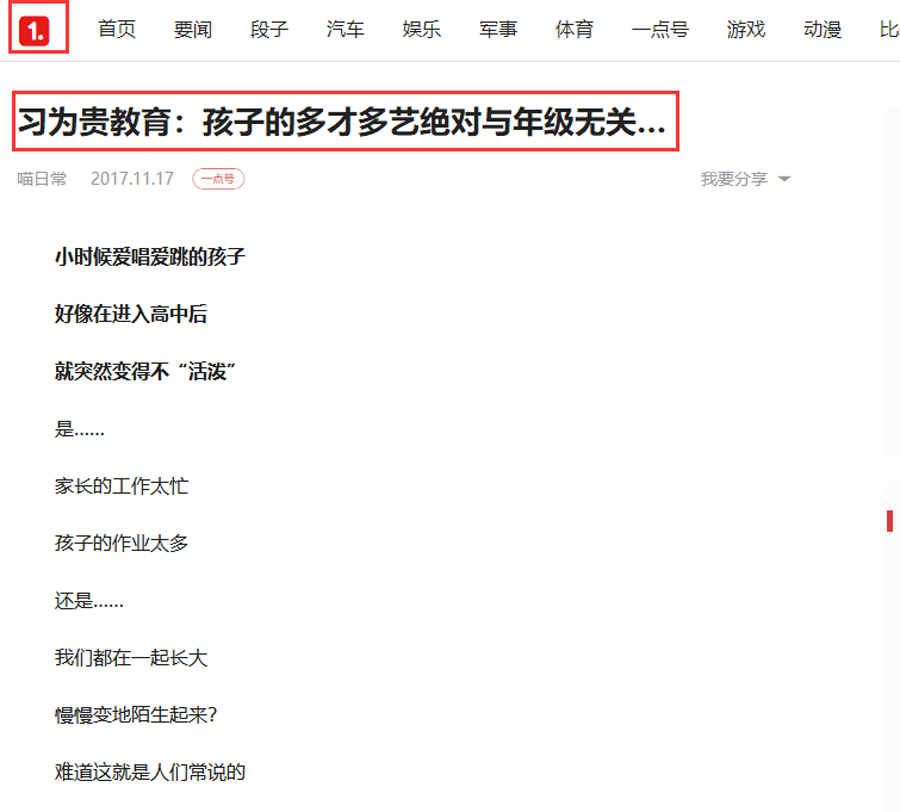Click the red scroll indicator at right edge
The image size is (900, 812).
pyautogui.click(x=890, y=521)
